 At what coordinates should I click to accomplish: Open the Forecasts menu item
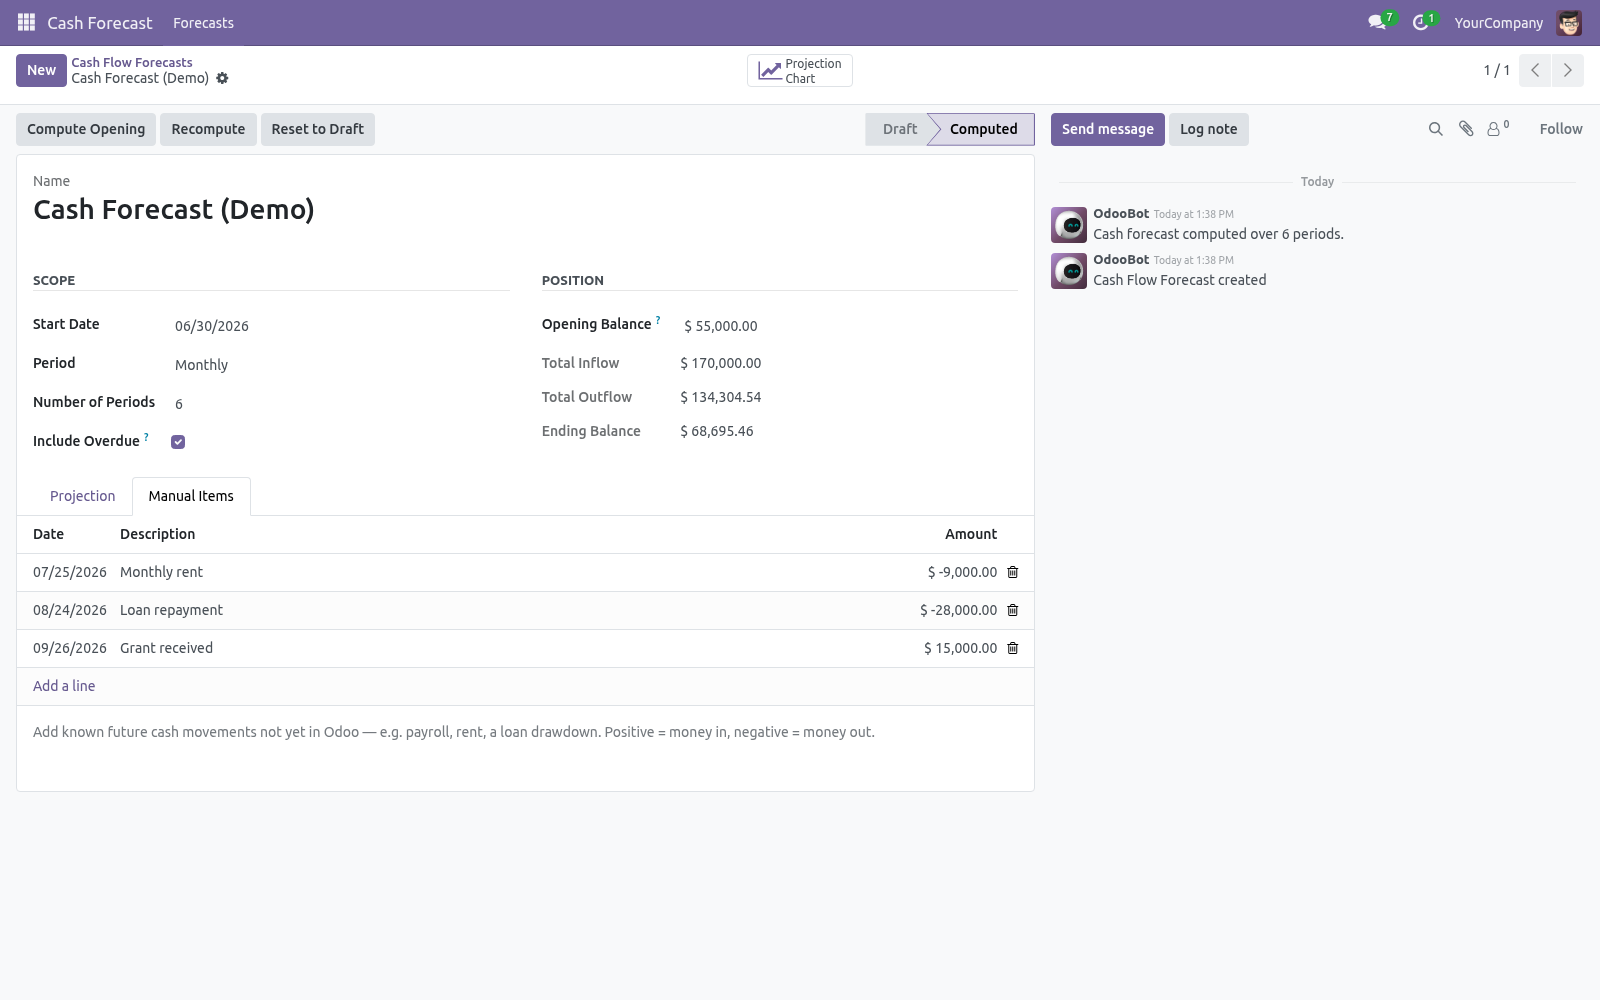click(x=203, y=22)
